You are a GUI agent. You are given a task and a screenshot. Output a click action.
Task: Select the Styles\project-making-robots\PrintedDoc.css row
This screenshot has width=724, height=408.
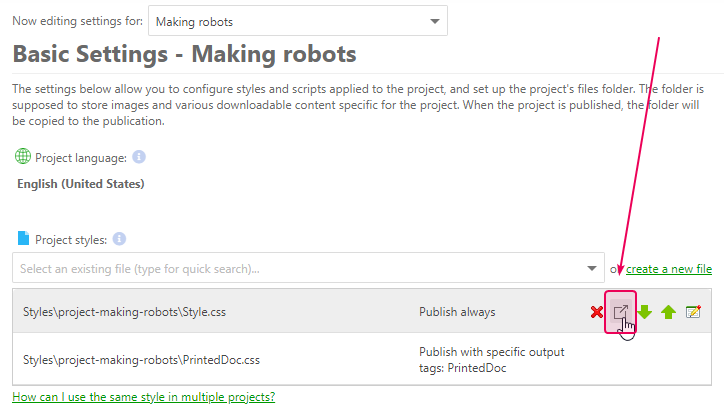362,359
